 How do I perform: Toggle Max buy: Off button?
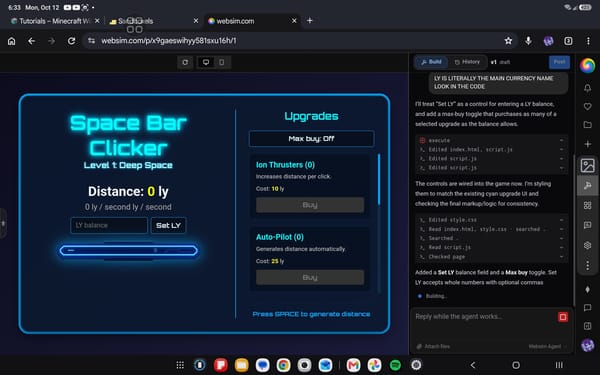tap(311, 139)
